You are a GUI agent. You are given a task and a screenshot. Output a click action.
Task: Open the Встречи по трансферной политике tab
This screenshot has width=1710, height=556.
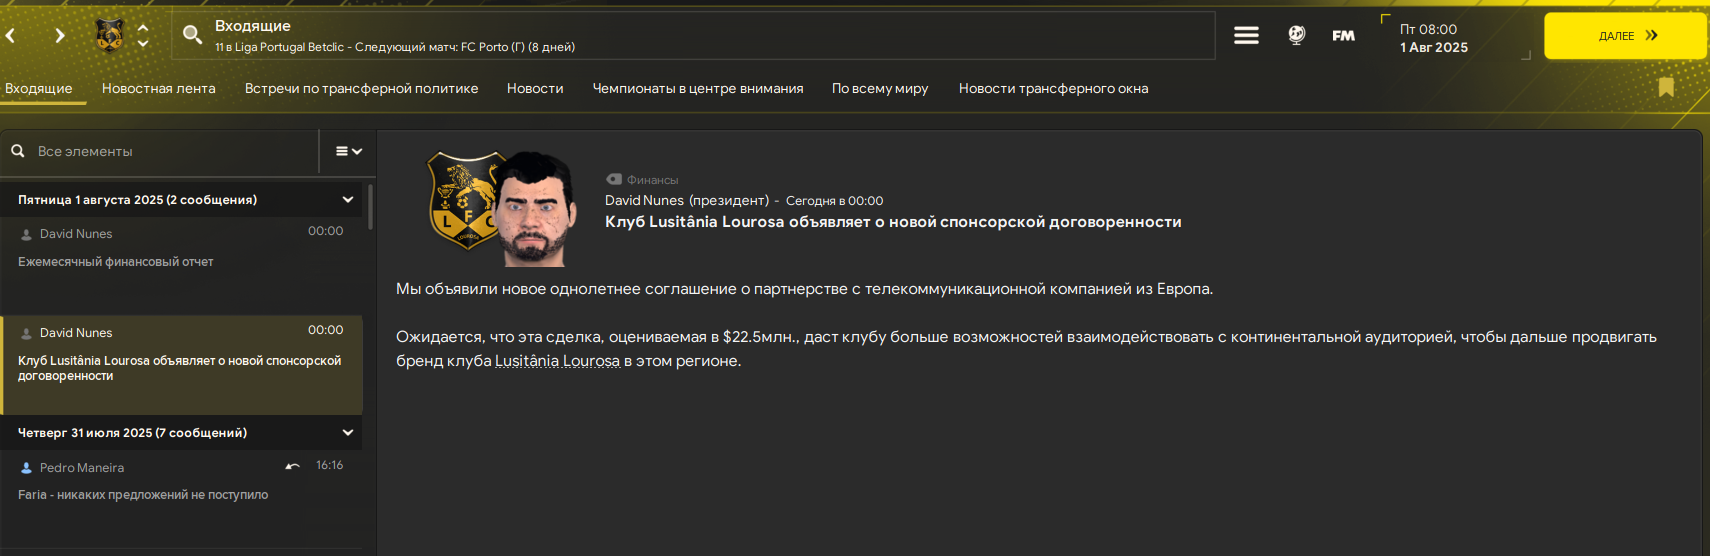coord(361,88)
